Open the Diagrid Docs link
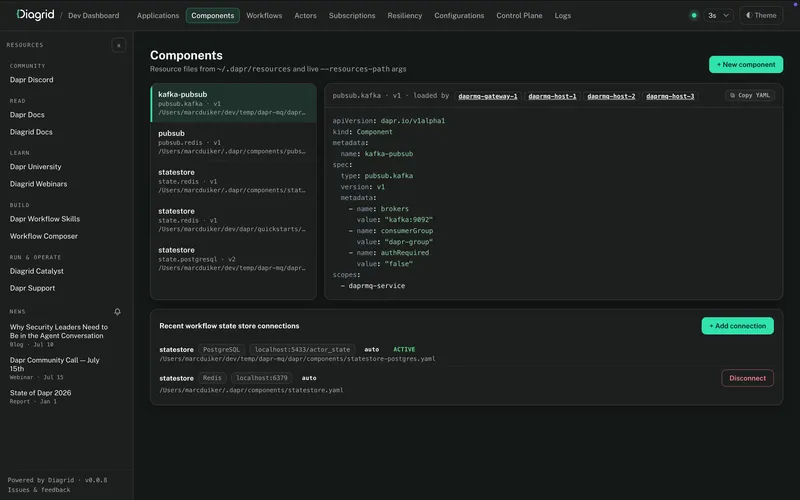Screen dimensions: 800x500 31,132
